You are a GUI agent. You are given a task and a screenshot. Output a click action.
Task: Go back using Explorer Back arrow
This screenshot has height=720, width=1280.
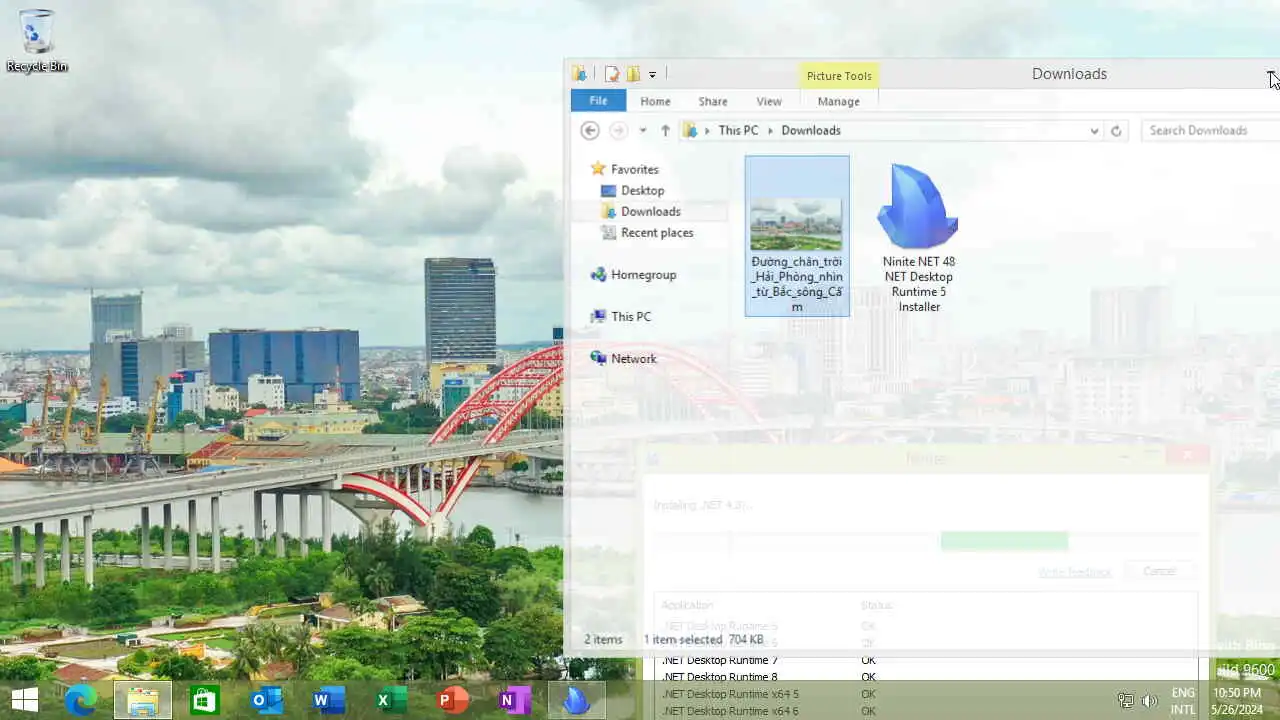click(x=590, y=130)
